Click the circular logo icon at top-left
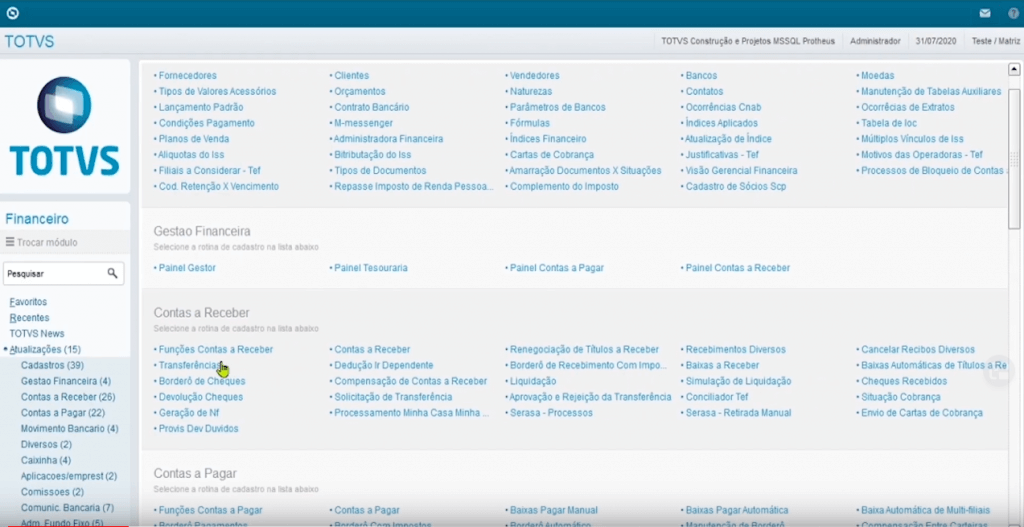The height and width of the screenshot is (527, 1024). (x=12, y=14)
